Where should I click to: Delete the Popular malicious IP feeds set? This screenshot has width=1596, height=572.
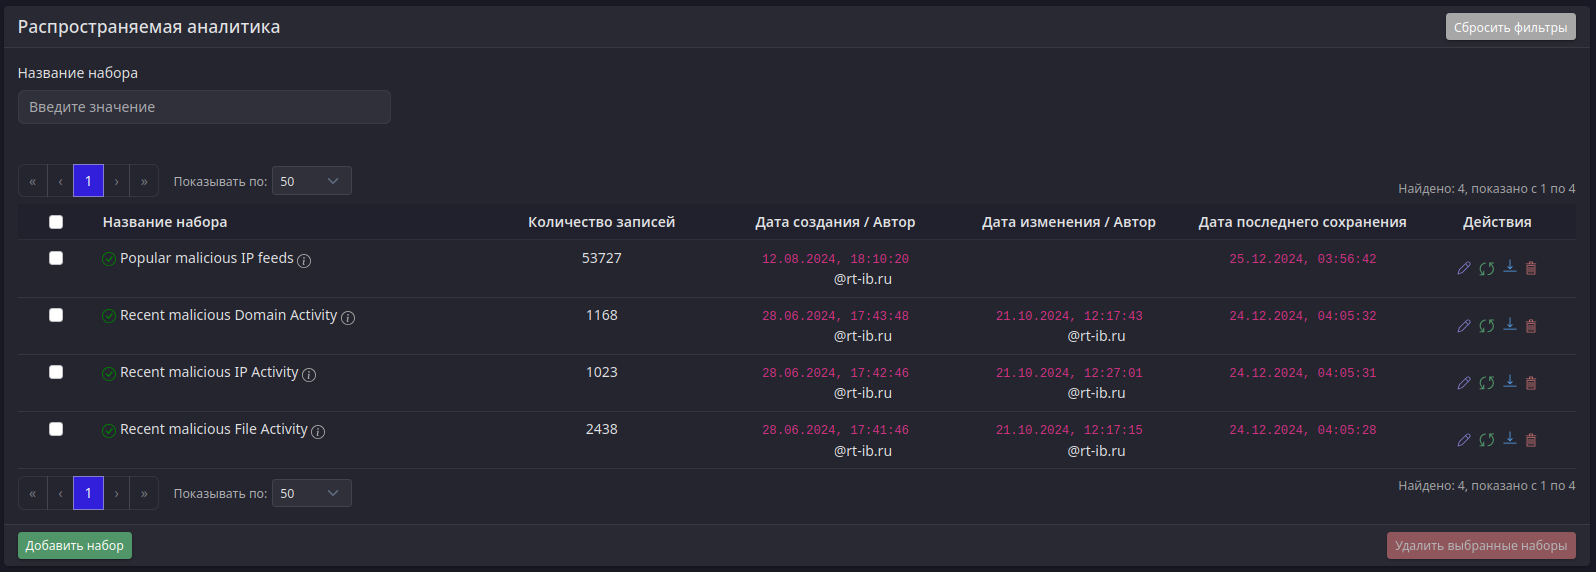pos(1531,268)
